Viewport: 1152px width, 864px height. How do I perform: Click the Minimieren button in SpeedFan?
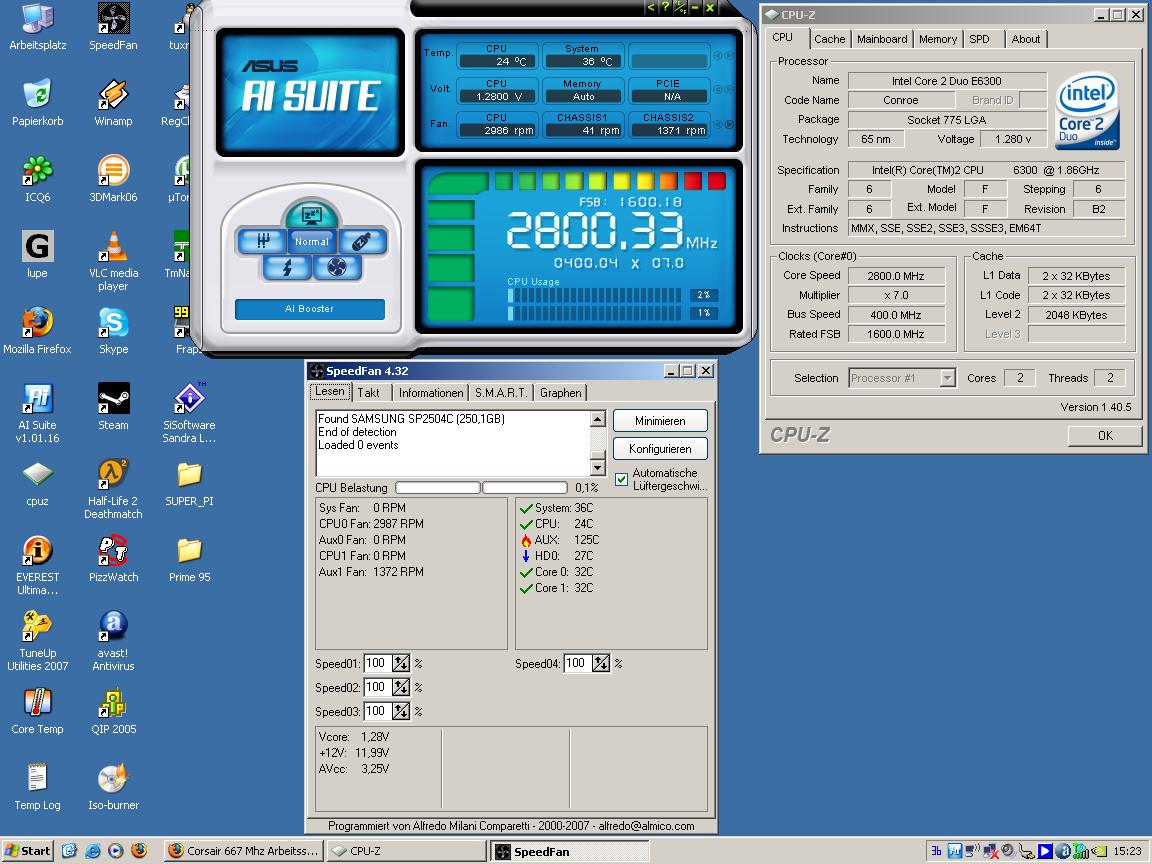click(660, 421)
